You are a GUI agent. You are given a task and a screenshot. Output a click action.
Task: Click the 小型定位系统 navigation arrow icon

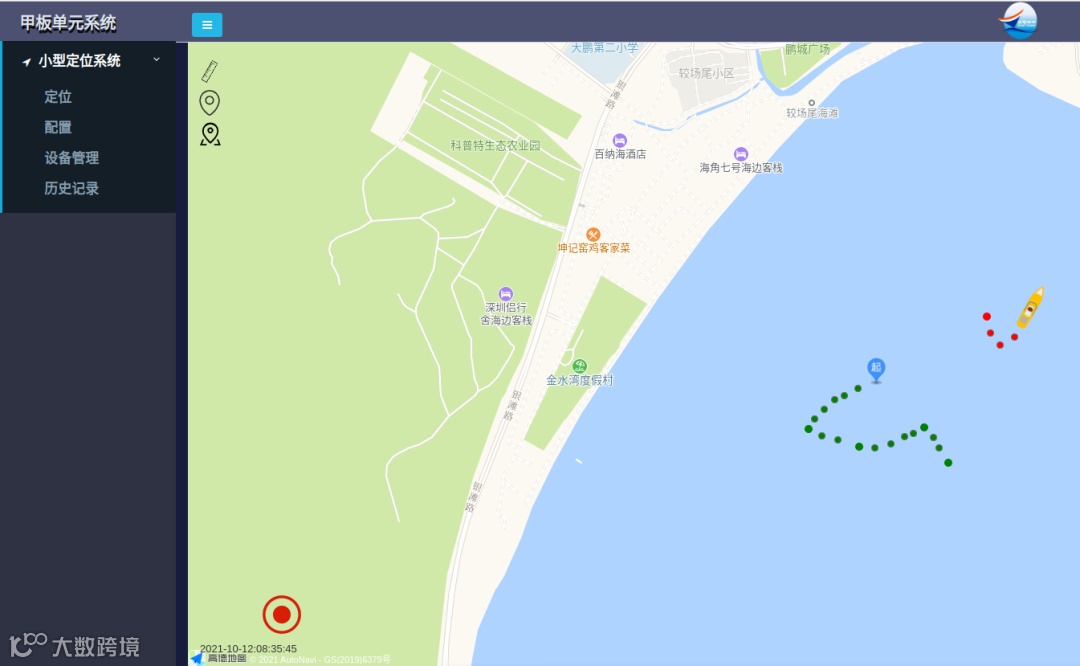point(26,62)
